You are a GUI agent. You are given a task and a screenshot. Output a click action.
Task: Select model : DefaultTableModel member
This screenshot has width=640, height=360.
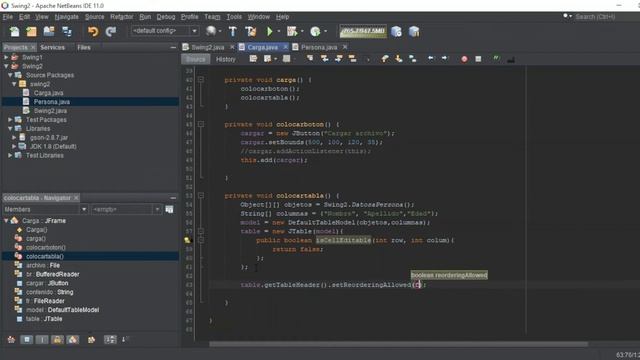(x=62, y=310)
